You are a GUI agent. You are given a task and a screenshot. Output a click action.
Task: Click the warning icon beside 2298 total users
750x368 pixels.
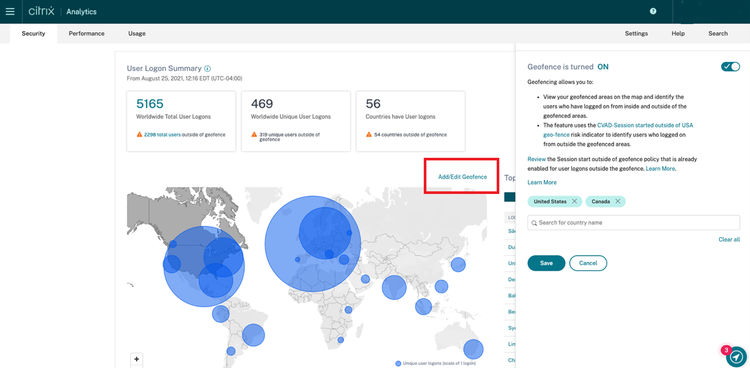tap(139, 135)
